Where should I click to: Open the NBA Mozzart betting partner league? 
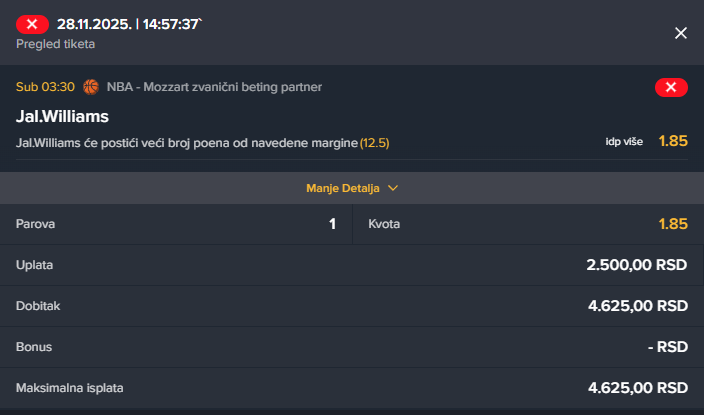pyautogui.click(x=214, y=87)
